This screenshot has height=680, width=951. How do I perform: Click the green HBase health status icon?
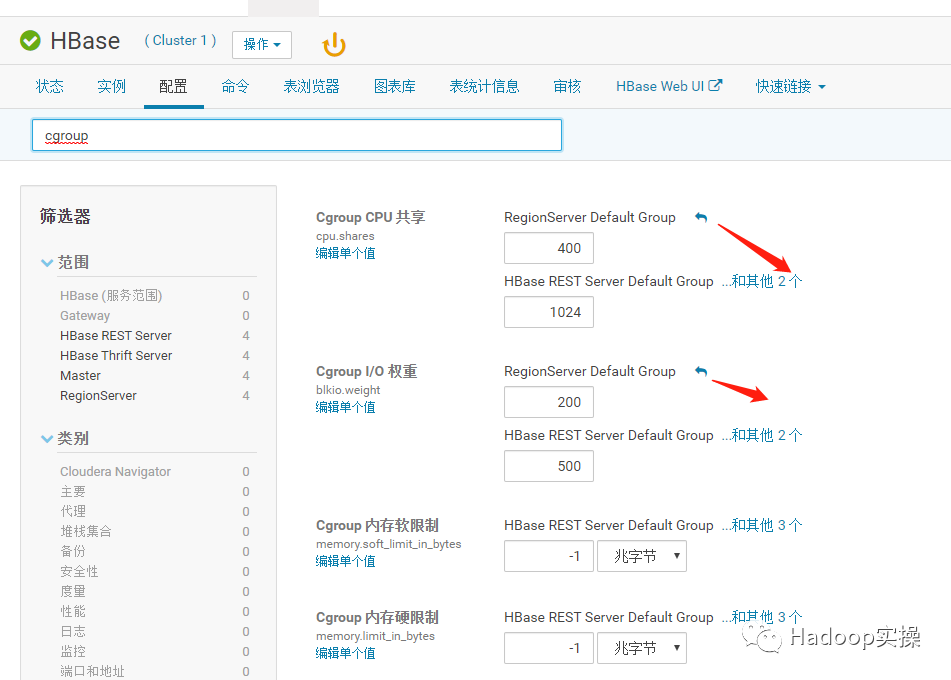pos(30,41)
